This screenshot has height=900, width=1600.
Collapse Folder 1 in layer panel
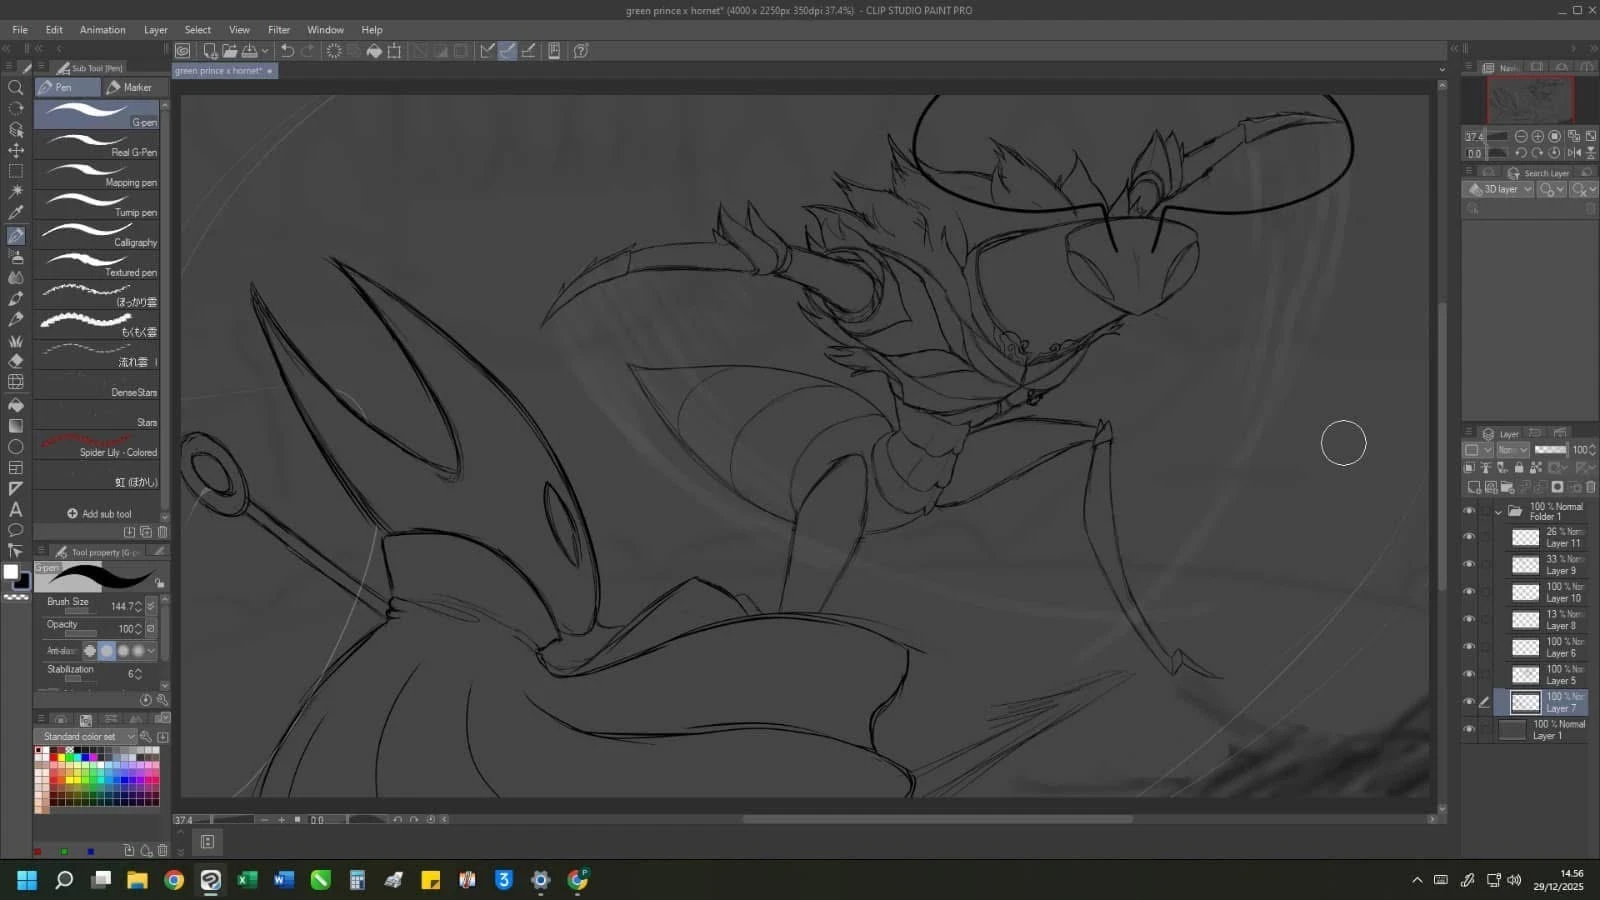click(1498, 511)
